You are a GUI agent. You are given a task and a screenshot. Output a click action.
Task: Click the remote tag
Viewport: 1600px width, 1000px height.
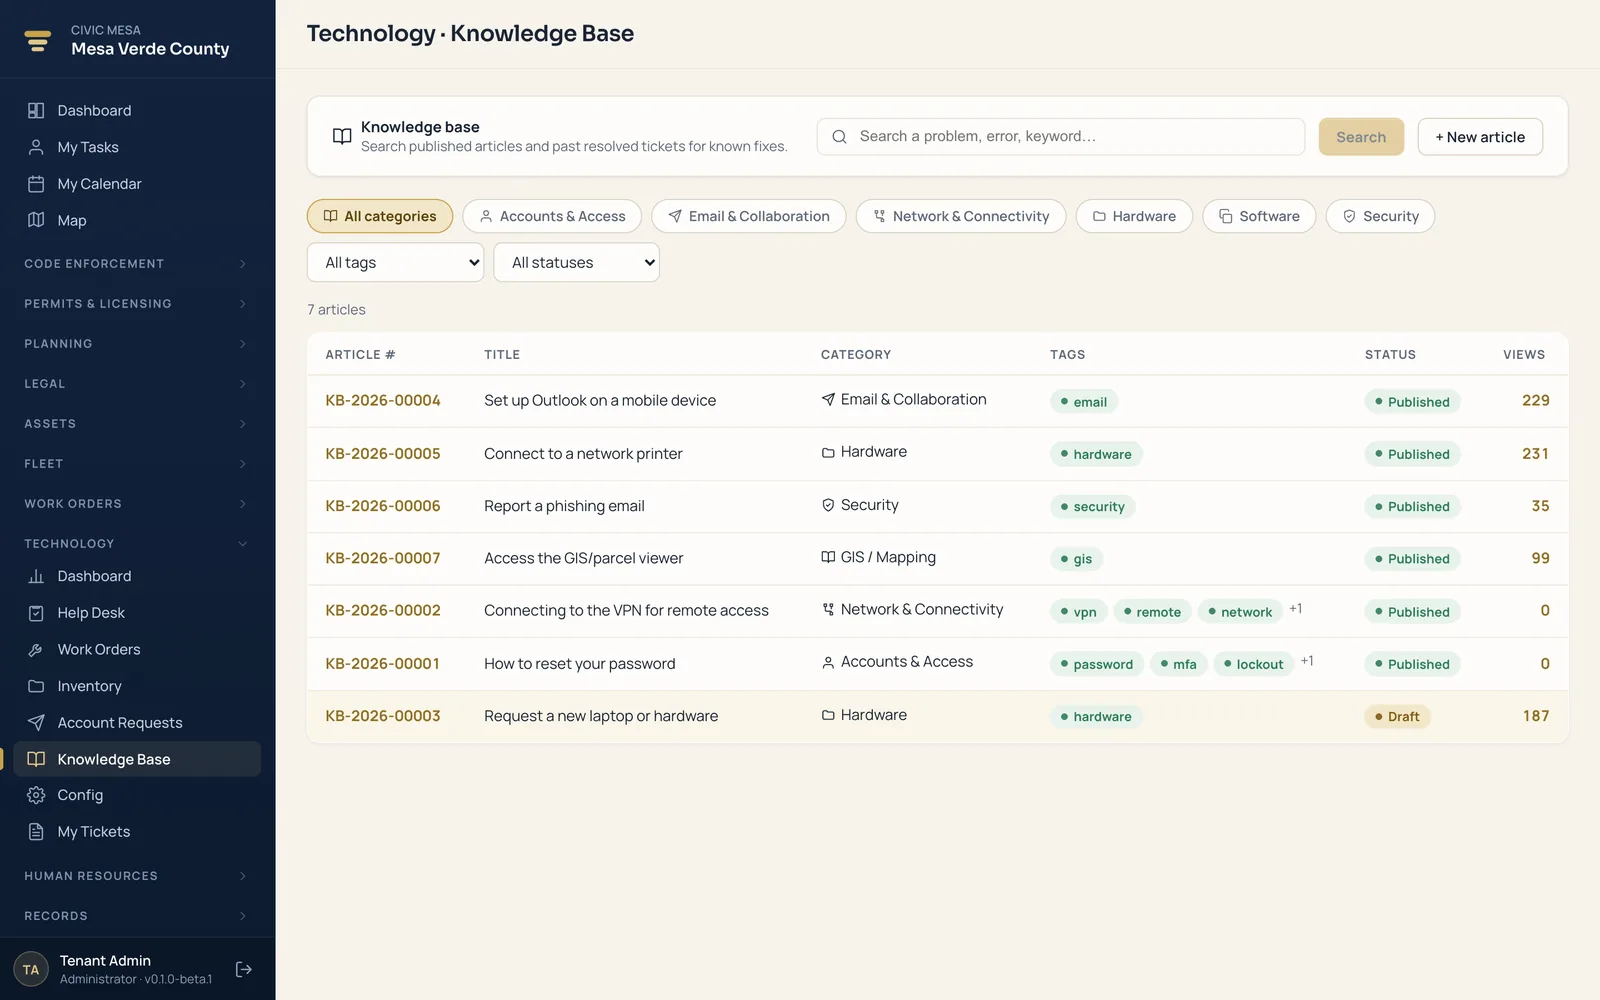[1152, 612]
